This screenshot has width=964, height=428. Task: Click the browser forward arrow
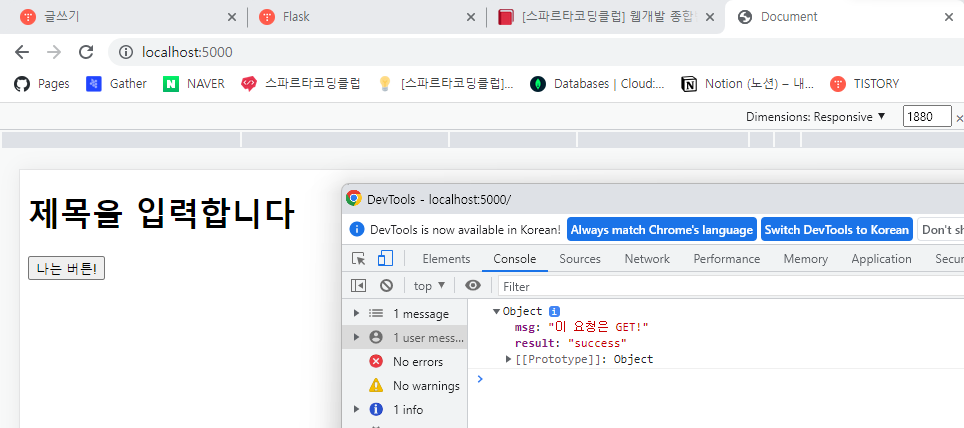tap(54, 52)
